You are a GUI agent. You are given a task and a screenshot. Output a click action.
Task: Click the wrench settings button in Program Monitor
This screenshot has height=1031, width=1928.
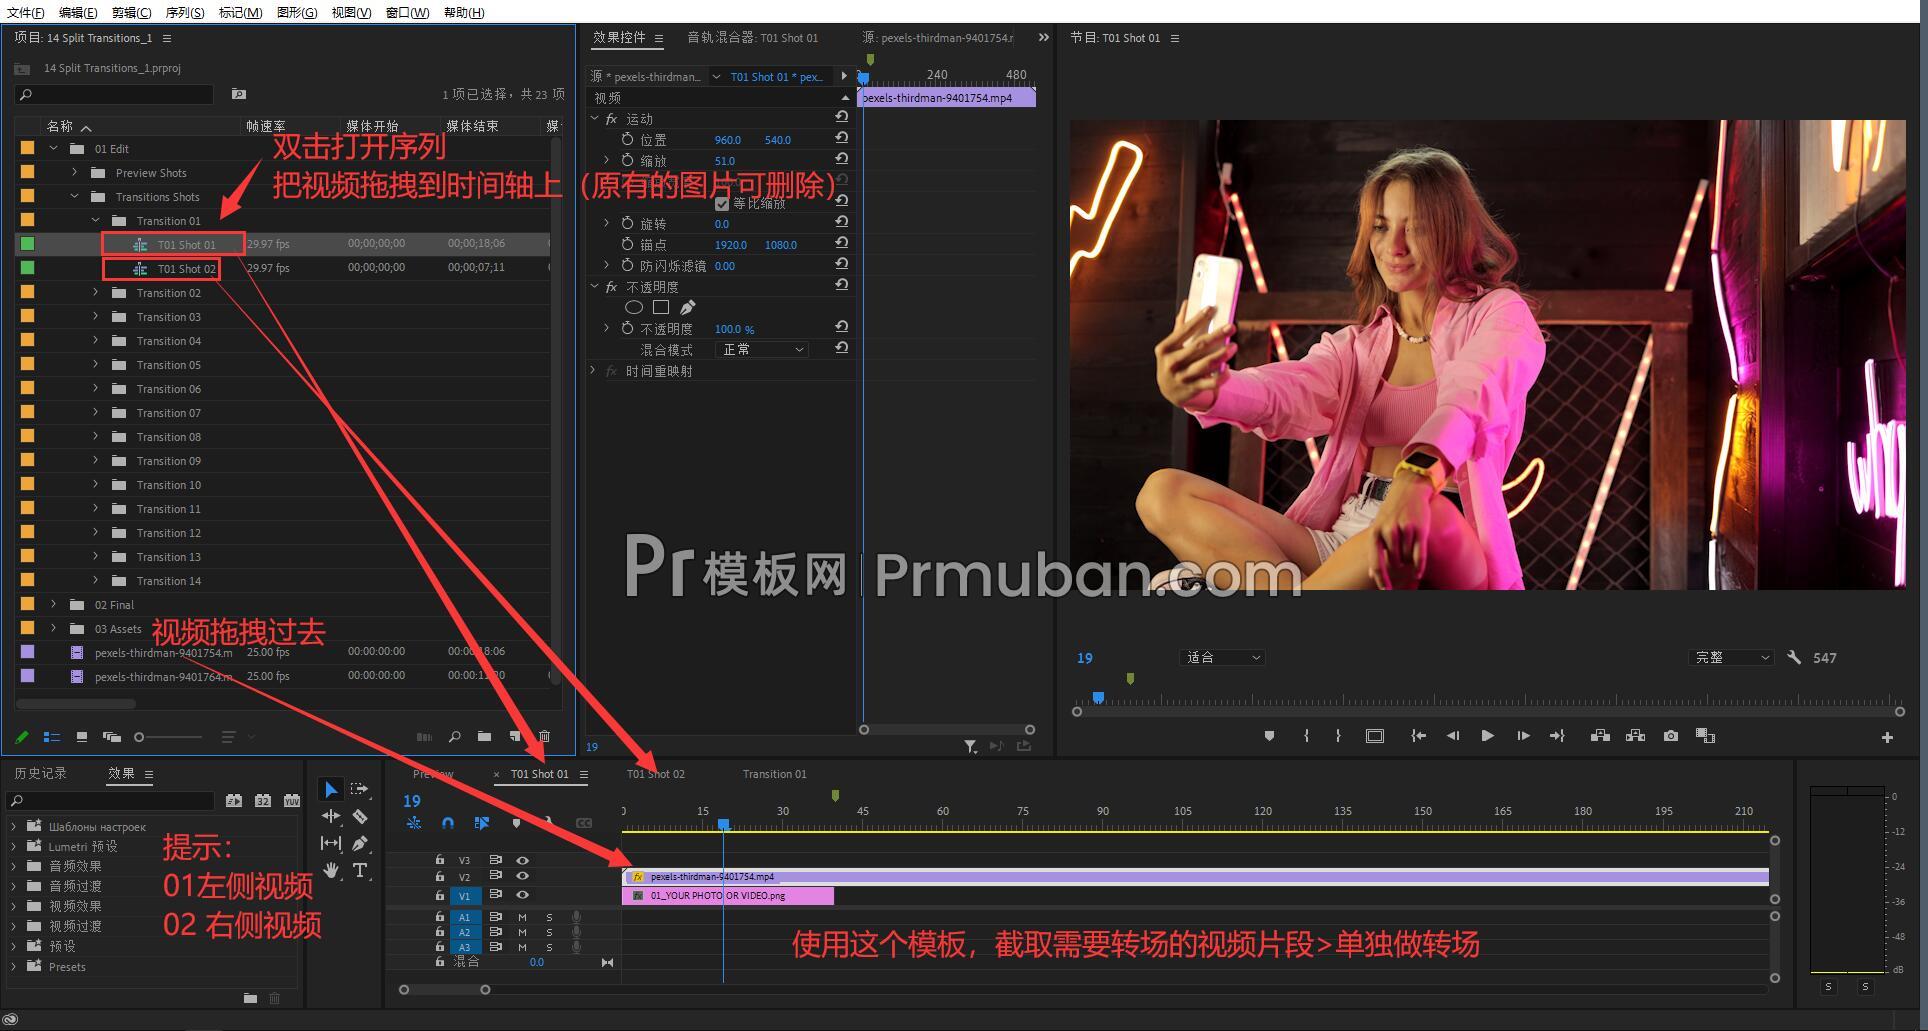[1794, 657]
